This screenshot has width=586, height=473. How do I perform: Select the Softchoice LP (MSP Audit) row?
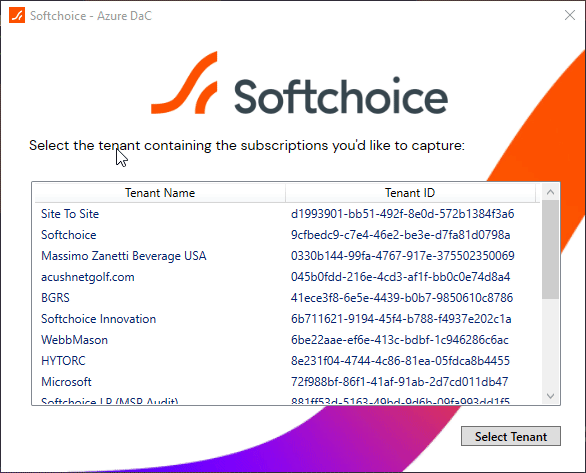287,400
